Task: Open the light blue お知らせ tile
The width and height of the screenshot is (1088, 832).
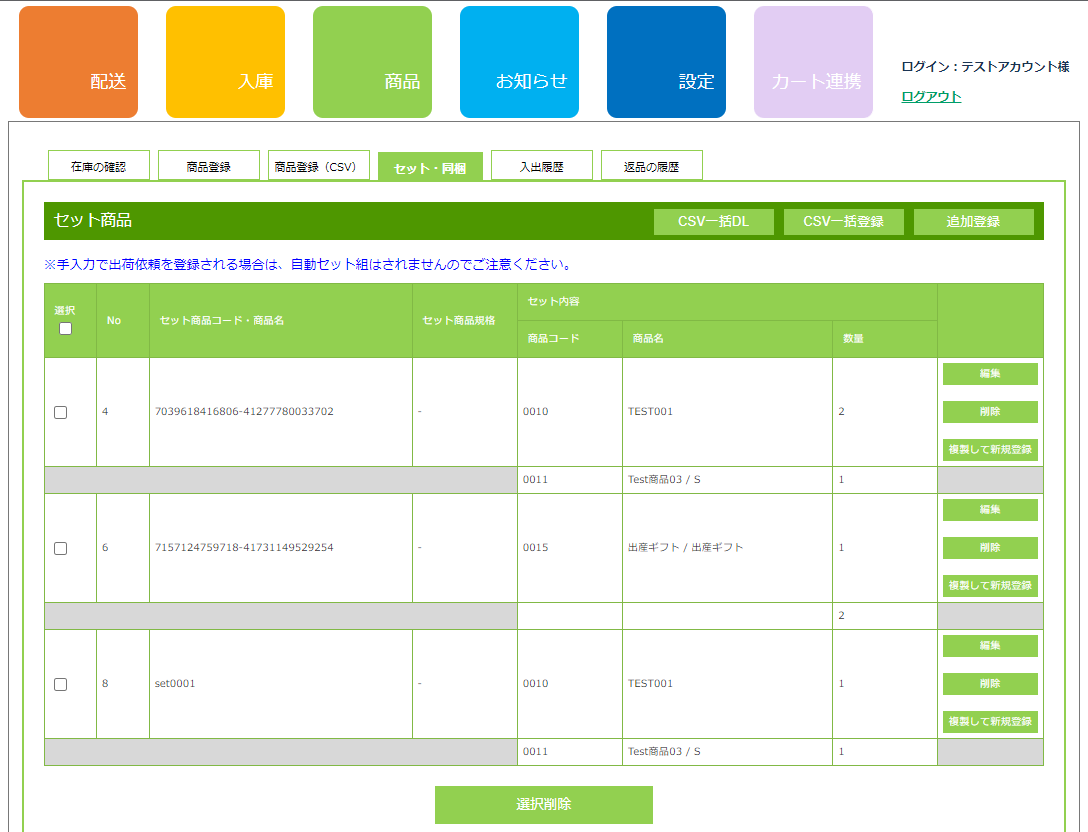Action: (x=519, y=62)
